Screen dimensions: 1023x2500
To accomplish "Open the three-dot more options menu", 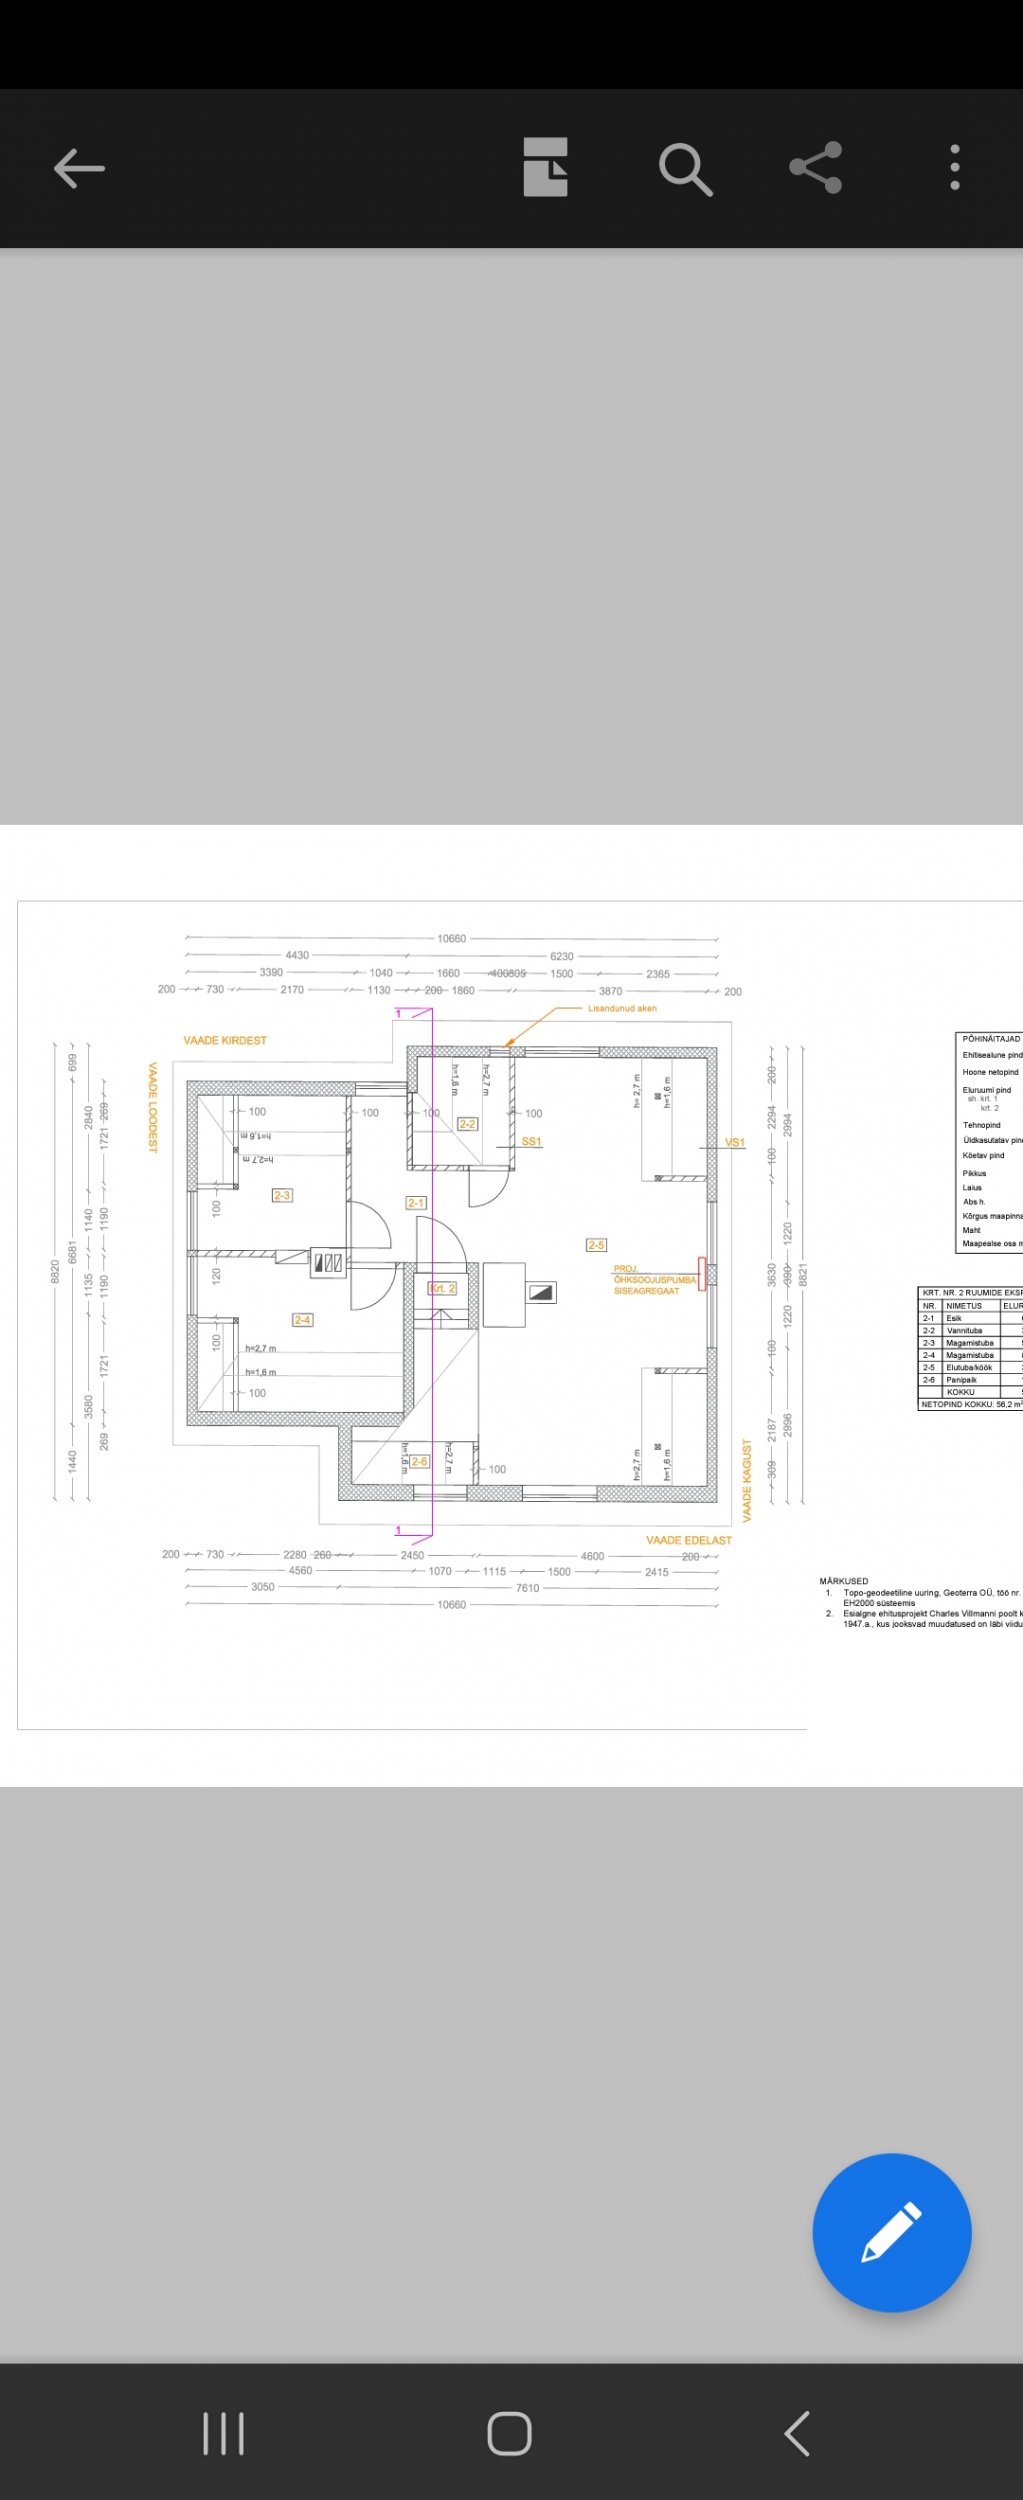I will (x=955, y=168).
